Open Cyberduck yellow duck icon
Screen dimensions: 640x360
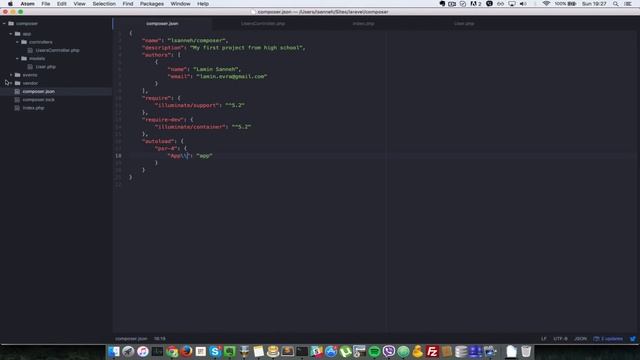tap(418, 351)
